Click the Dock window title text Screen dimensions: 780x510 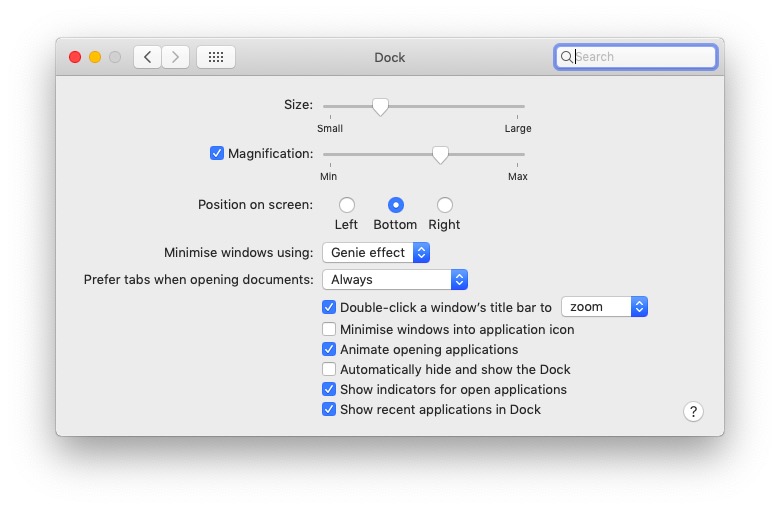(x=390, y=58)
